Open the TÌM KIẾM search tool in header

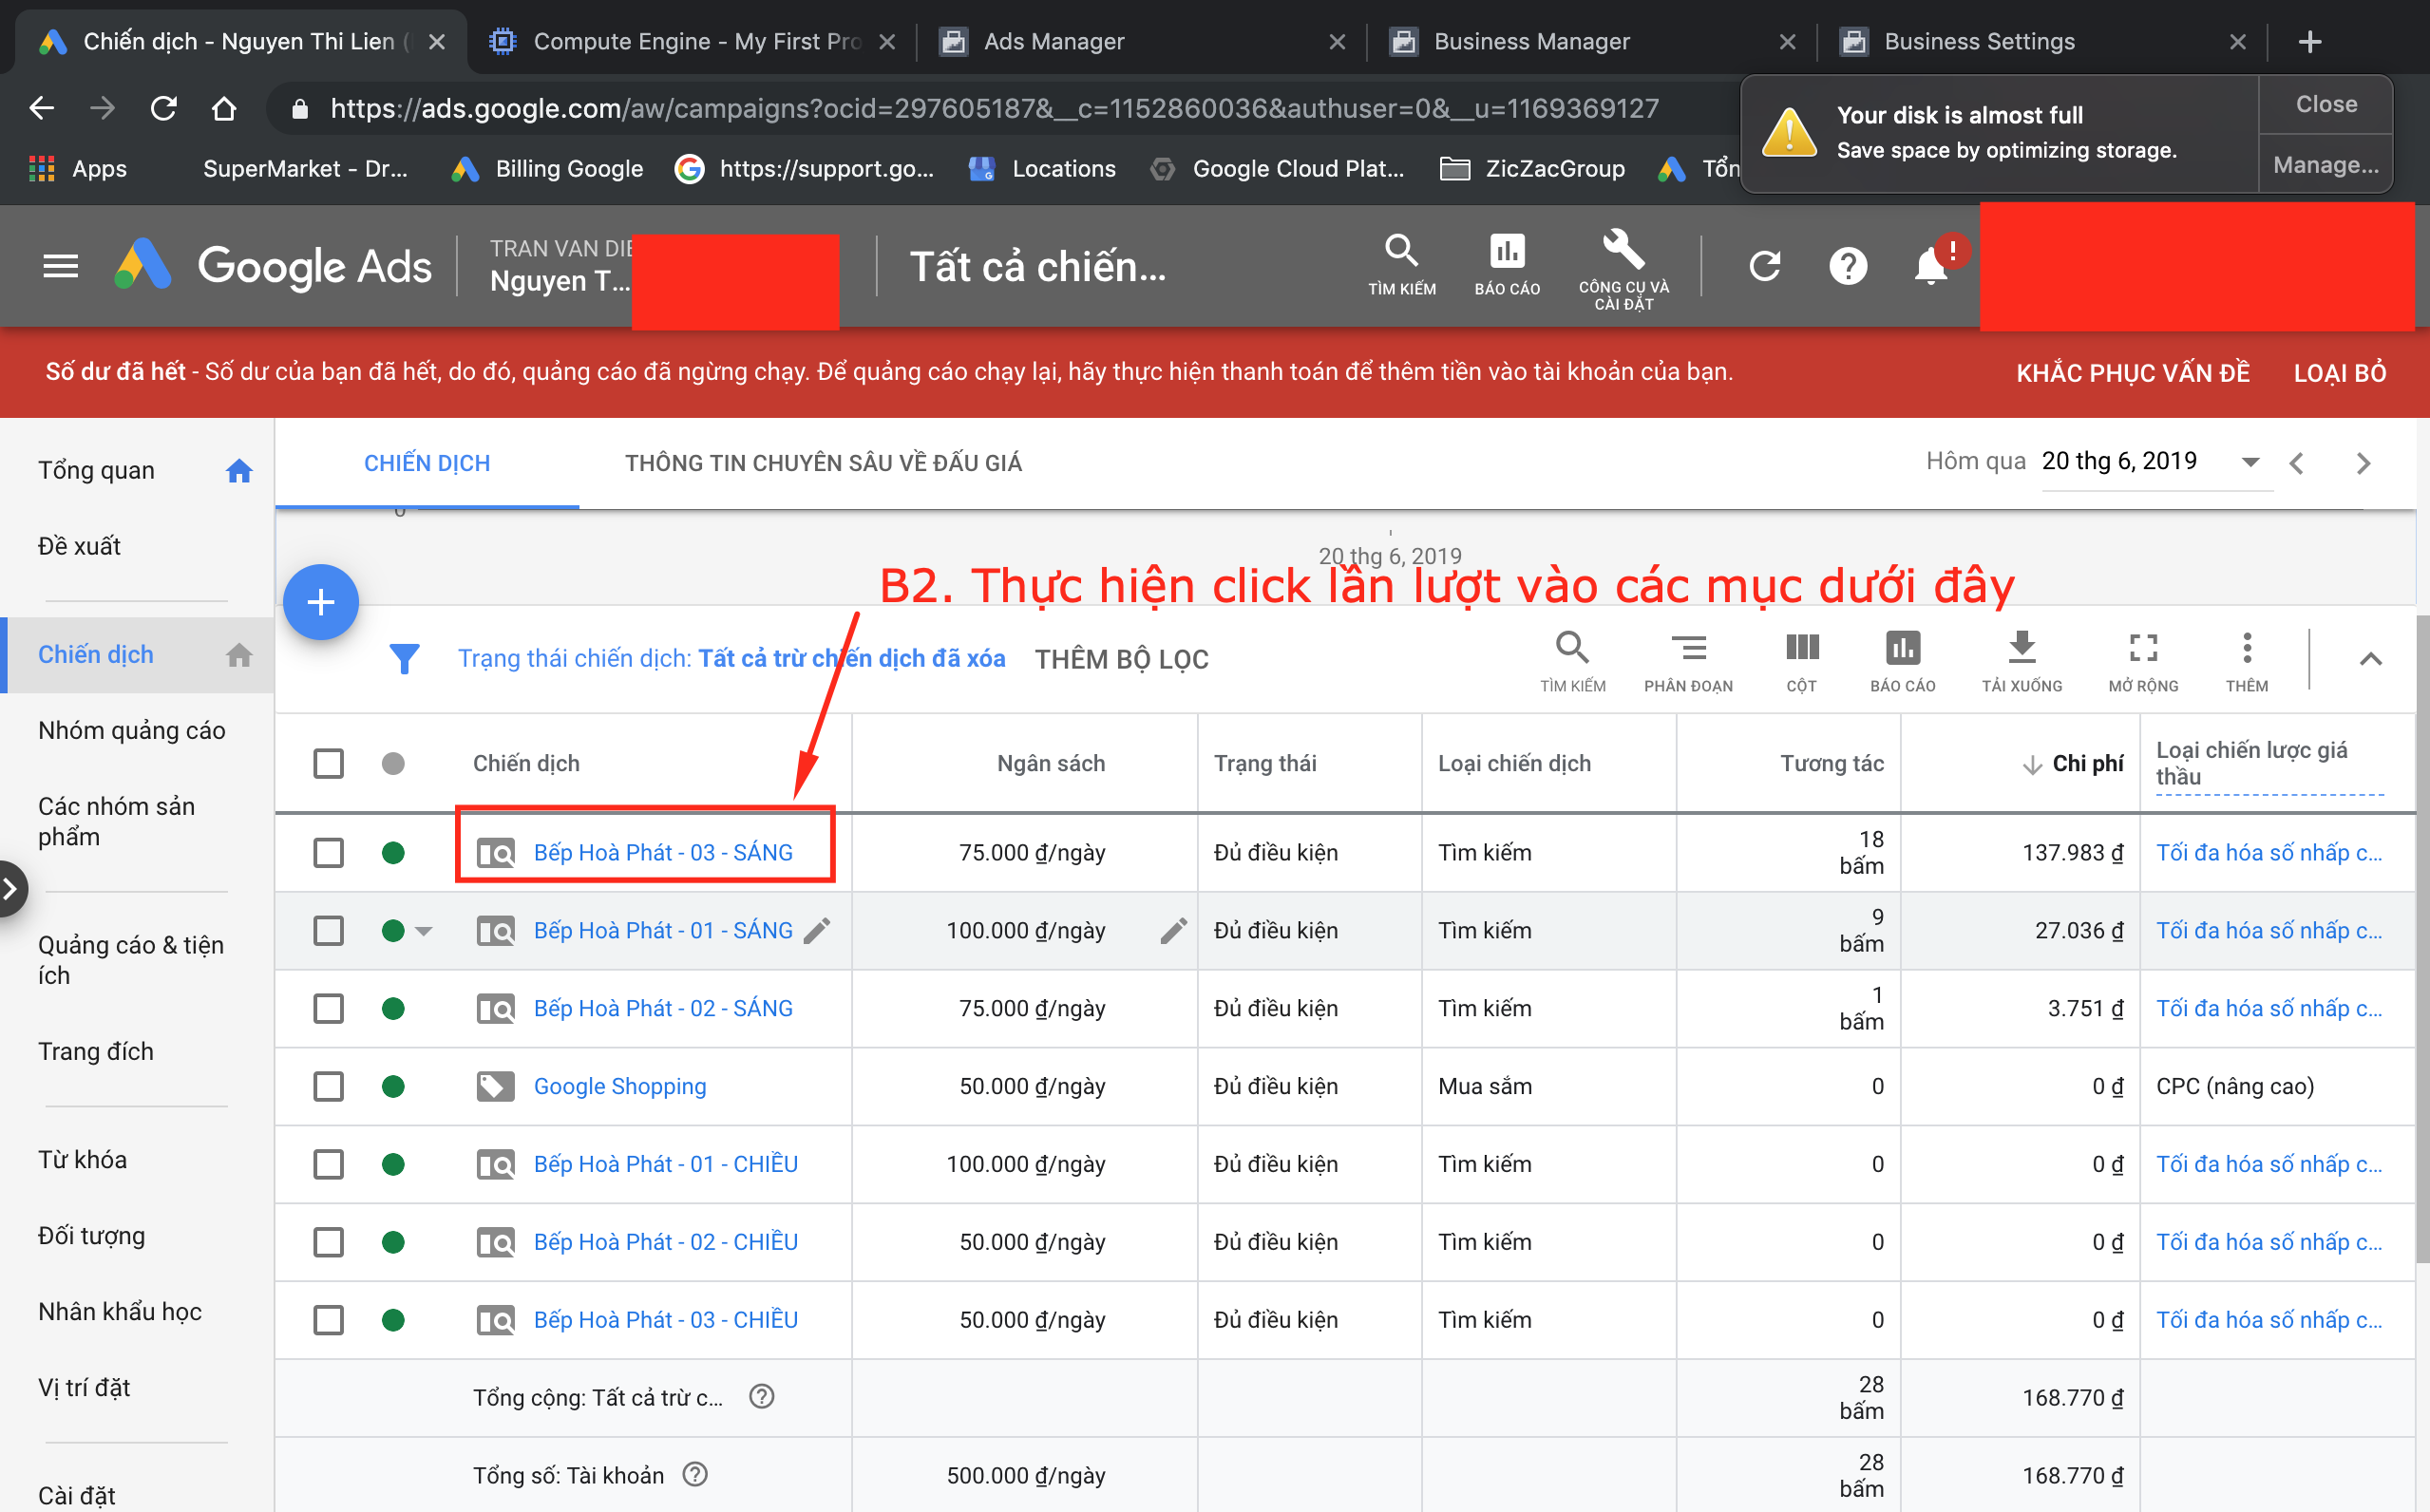1402,265
